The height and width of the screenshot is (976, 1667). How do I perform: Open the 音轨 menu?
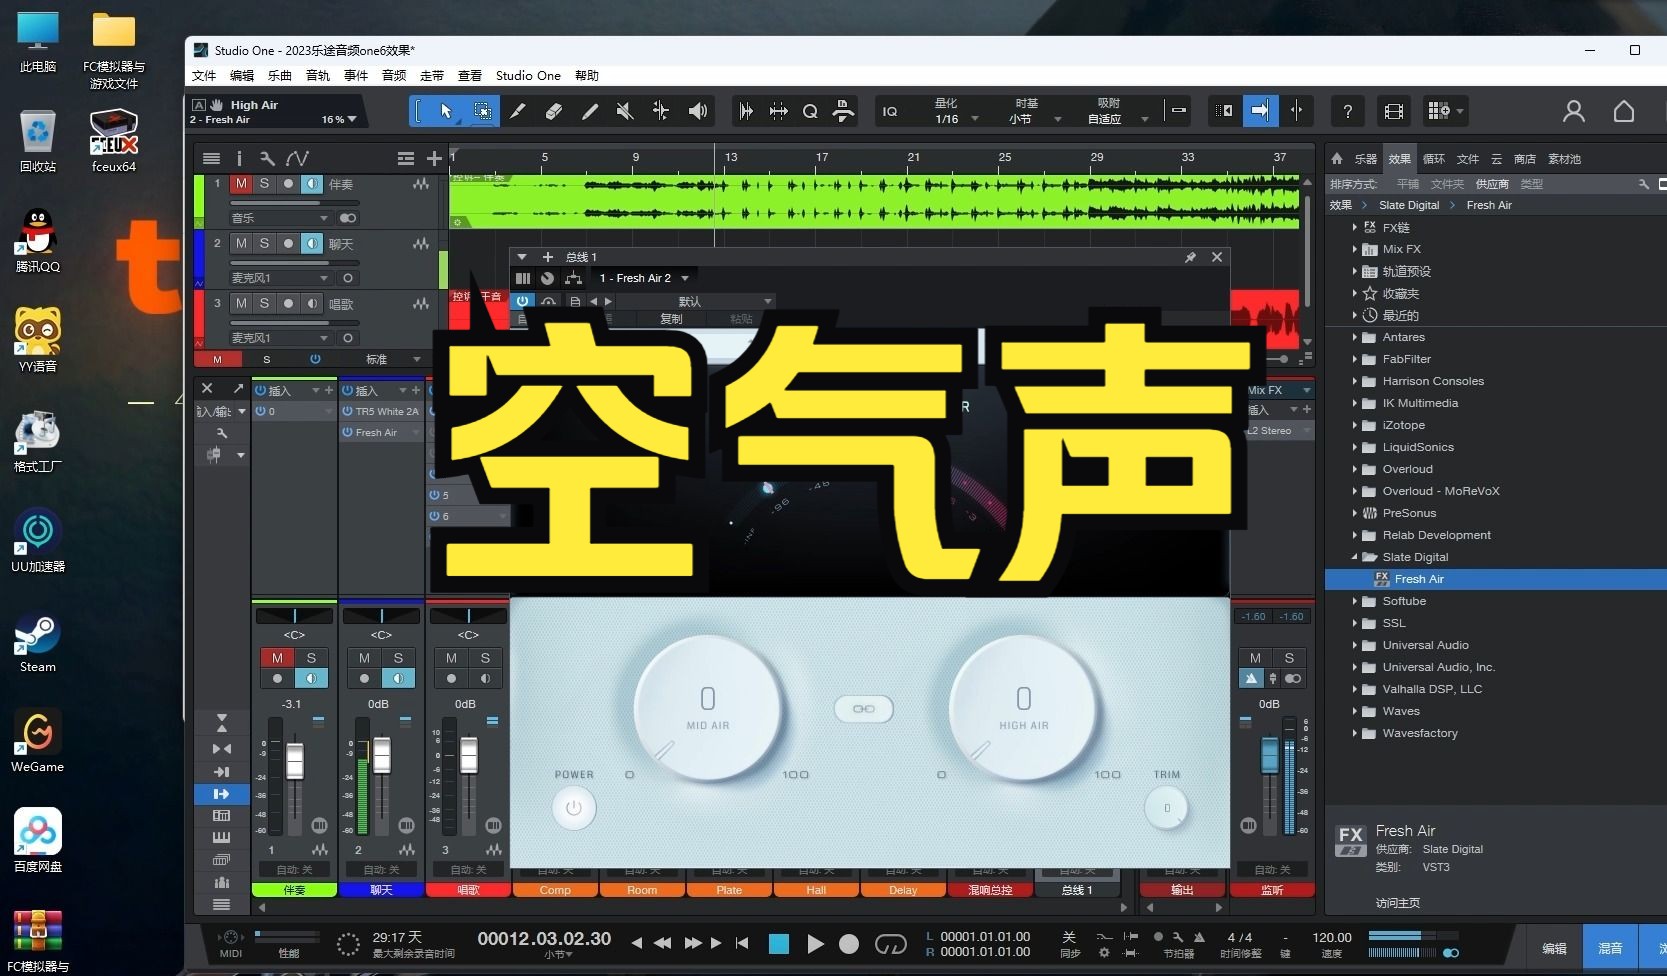coord(318,75)
